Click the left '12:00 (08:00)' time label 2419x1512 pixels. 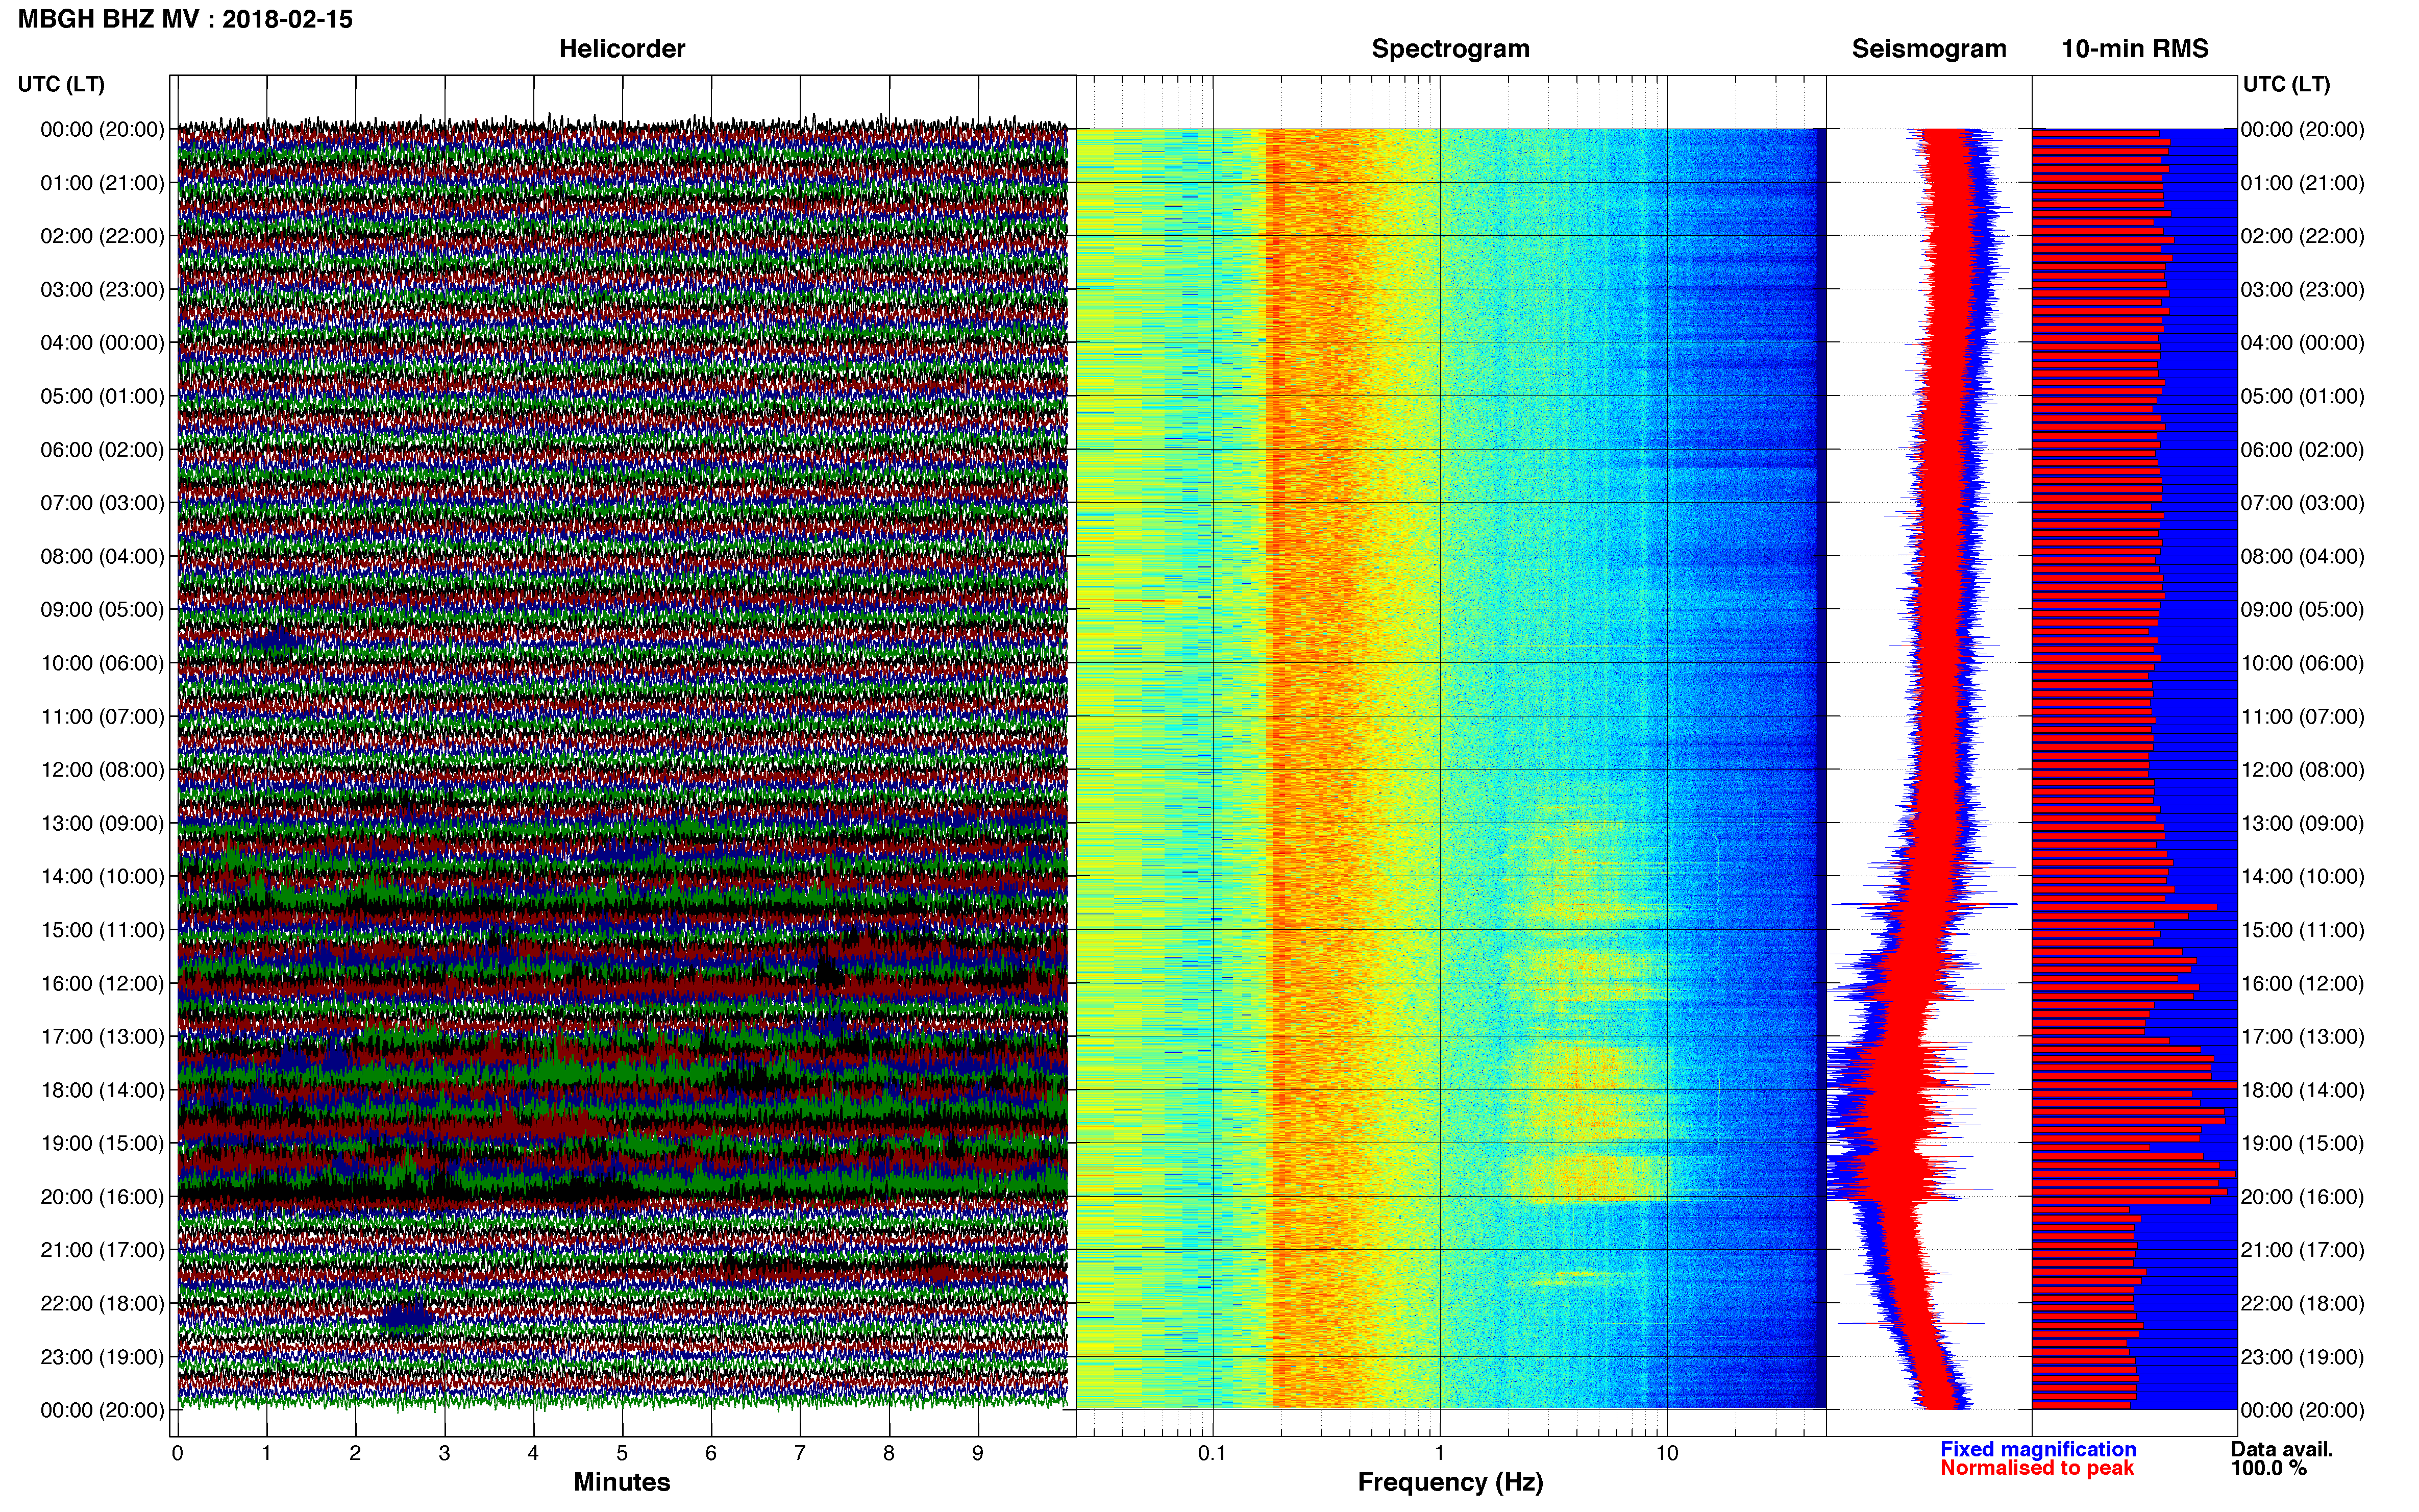pyautogui.click(x=102, y=769)
